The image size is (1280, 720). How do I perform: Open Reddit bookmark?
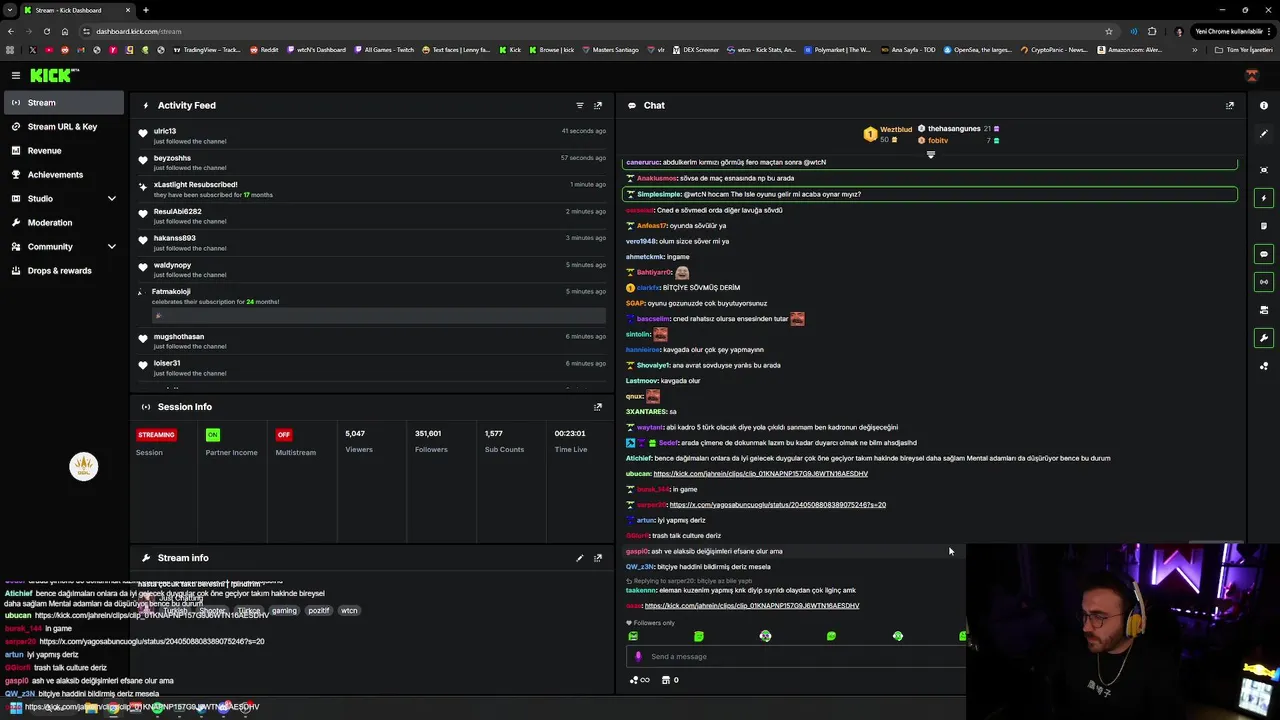264,50
